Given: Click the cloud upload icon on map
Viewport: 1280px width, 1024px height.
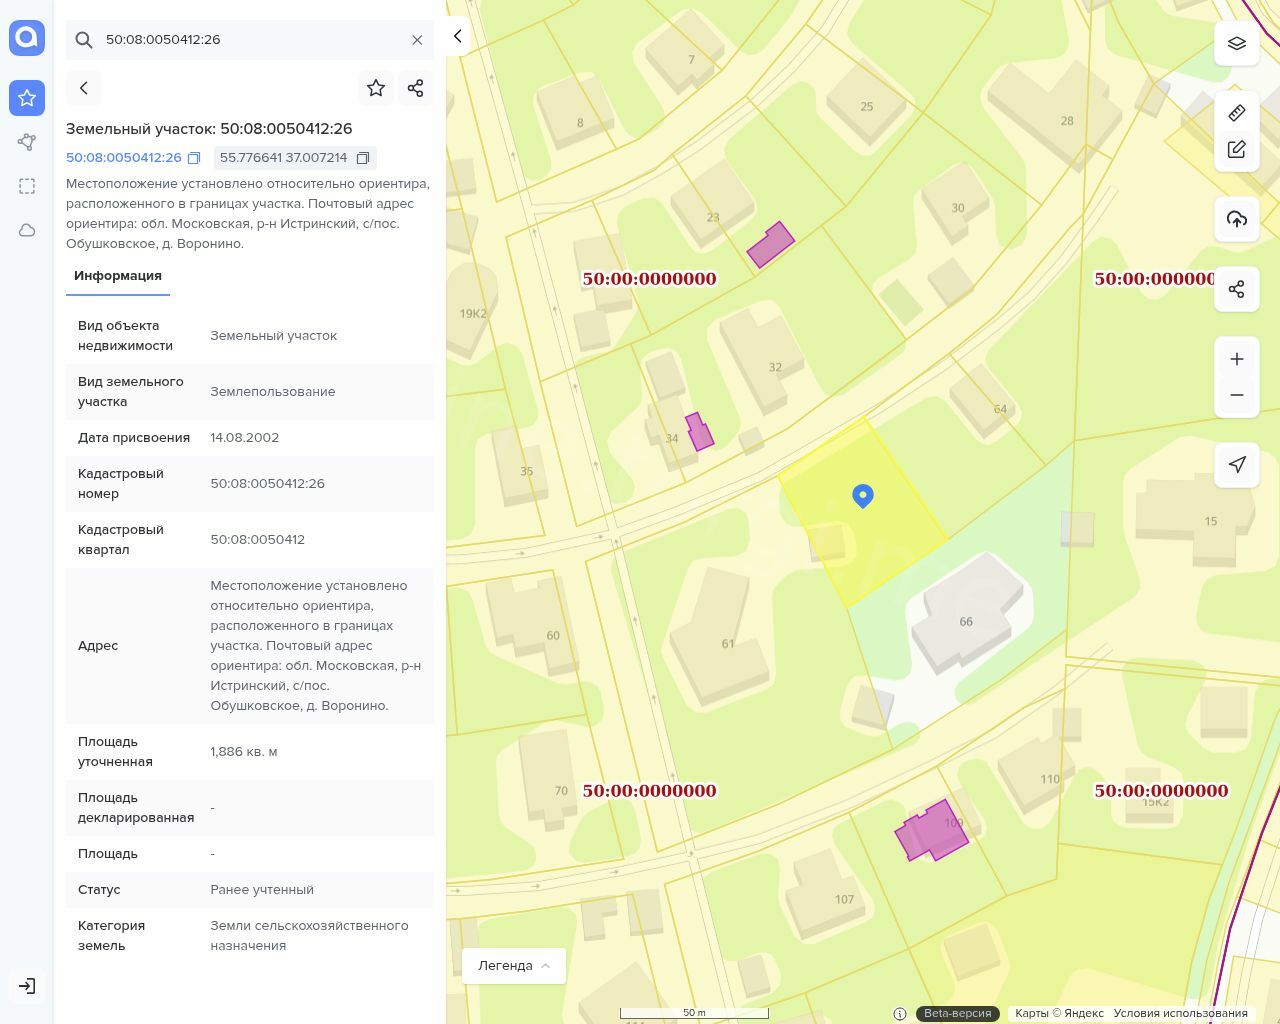Looking at the screenshot, I should (1236, 219).
